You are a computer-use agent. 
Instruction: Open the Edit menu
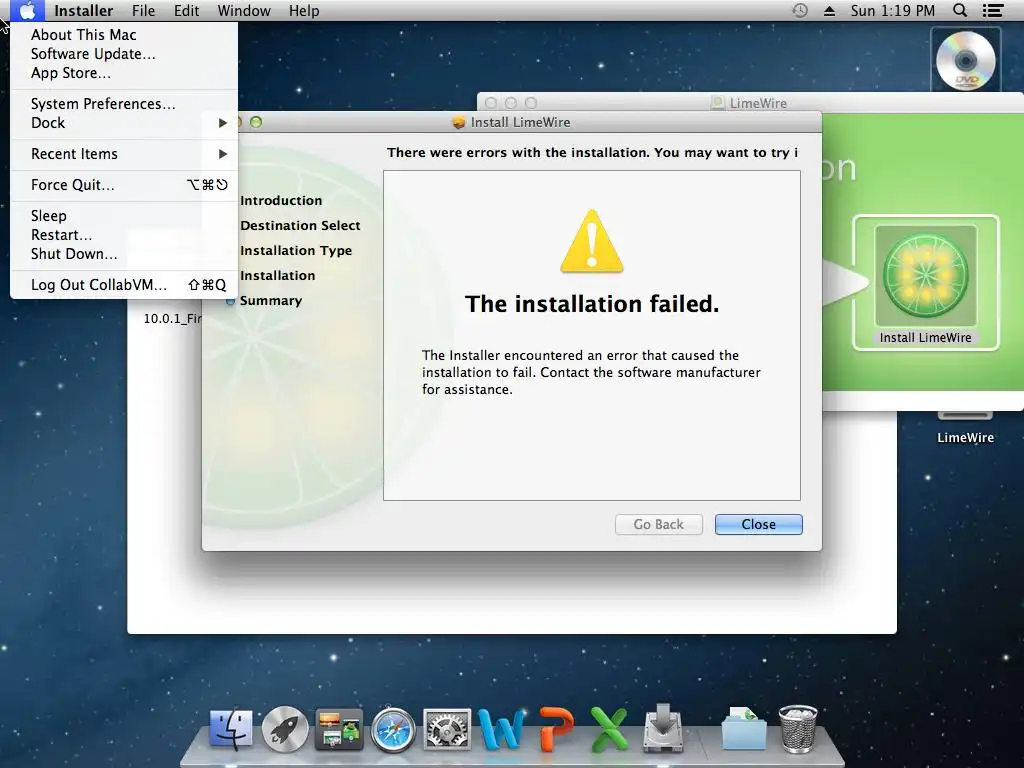(x=186, y=10)
